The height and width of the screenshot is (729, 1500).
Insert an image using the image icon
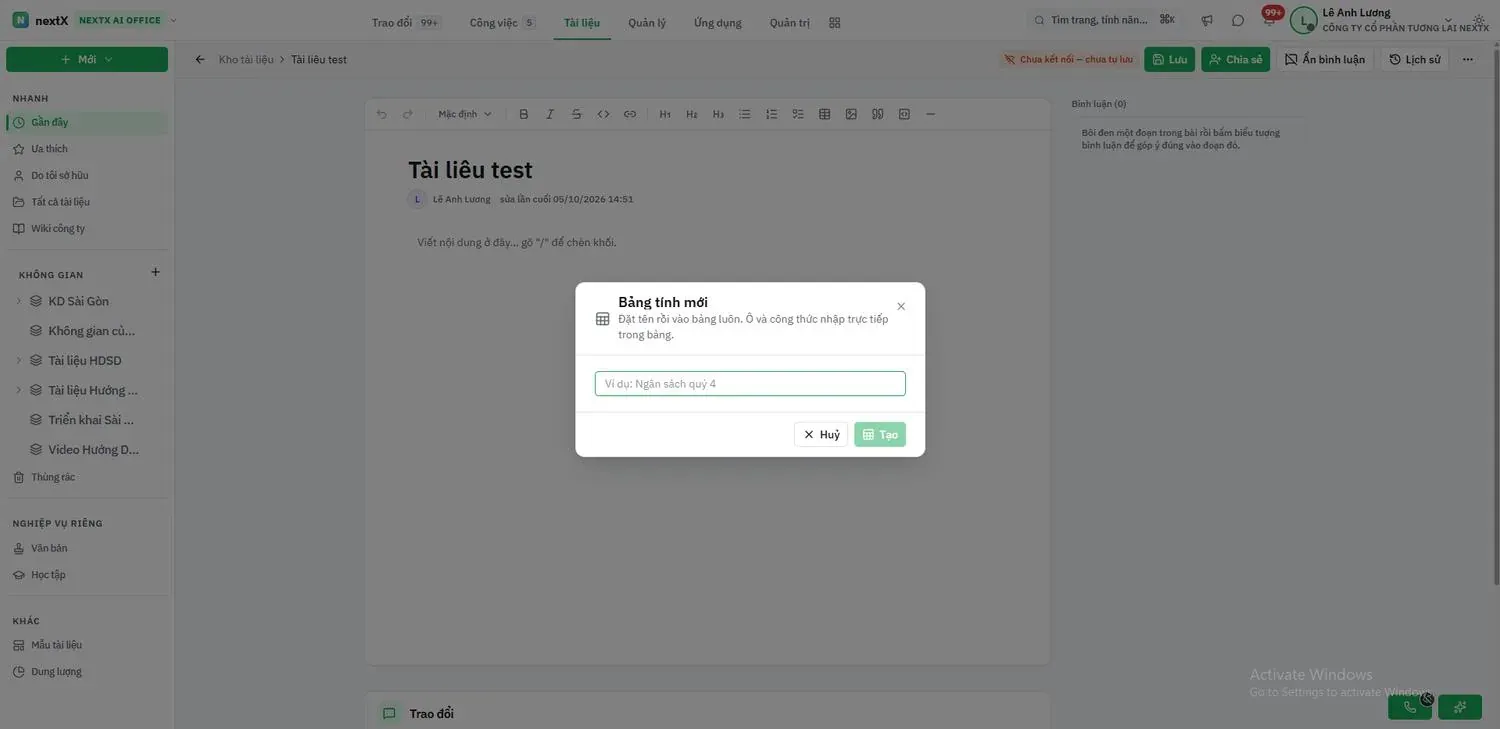tap(851, 114)
